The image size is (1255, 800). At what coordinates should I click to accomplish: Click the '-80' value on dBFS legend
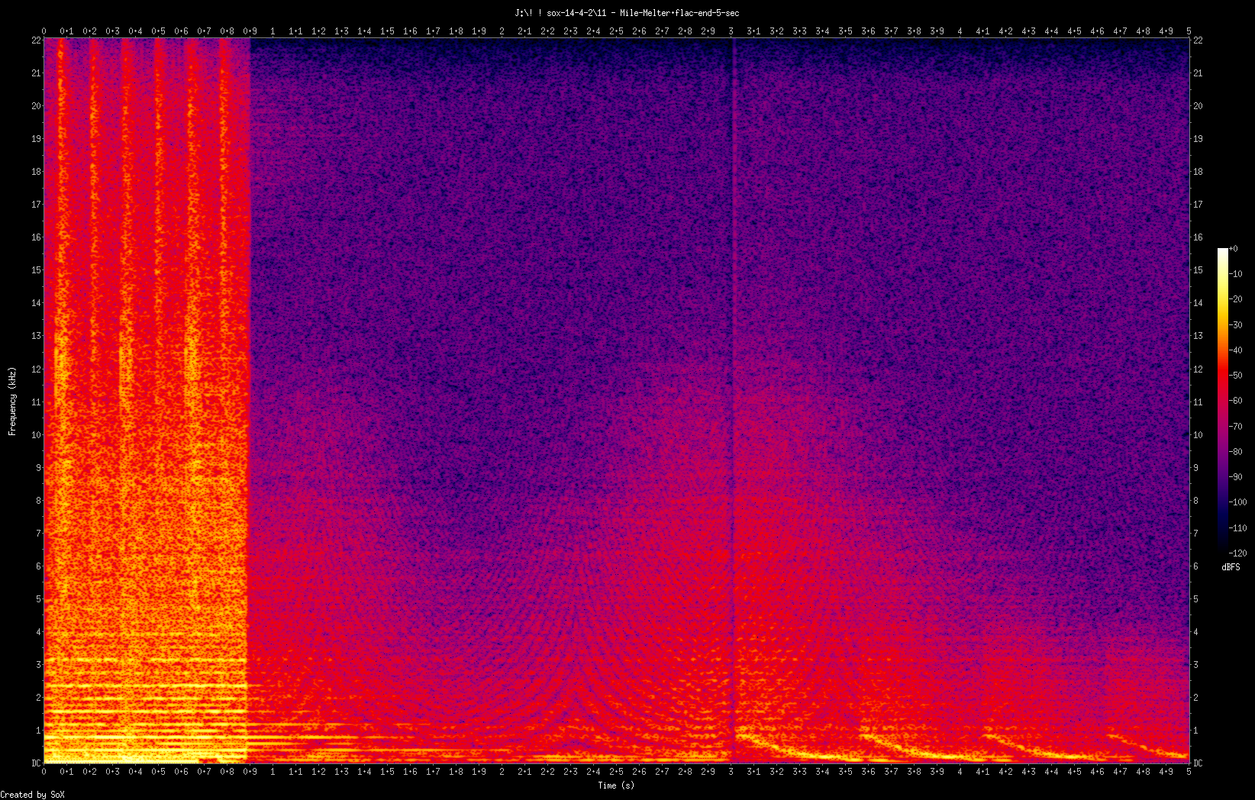tap(1237, 451)
